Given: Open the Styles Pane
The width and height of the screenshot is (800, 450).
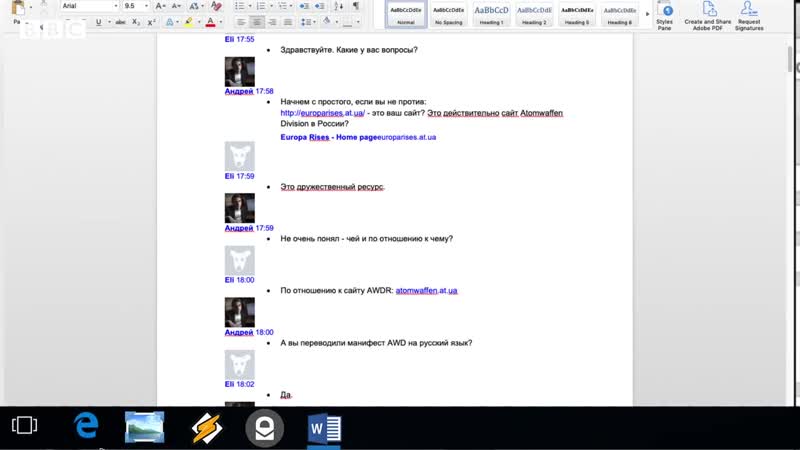Looking at the screenshot, I should [x=664, y=16].
